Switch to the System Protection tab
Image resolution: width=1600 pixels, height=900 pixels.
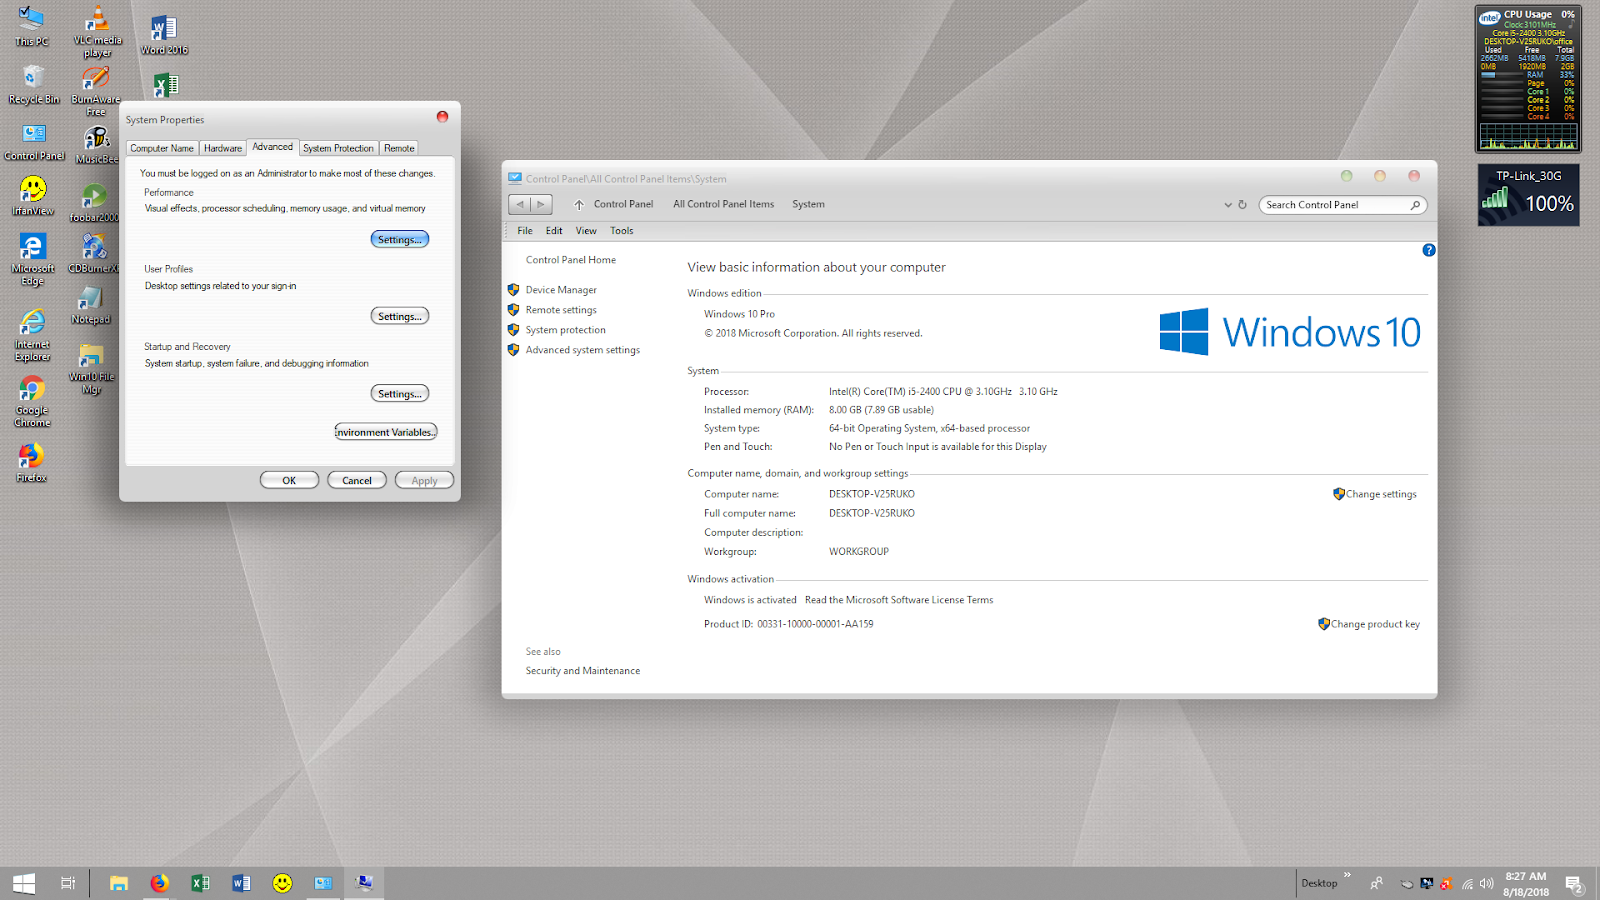338,148
